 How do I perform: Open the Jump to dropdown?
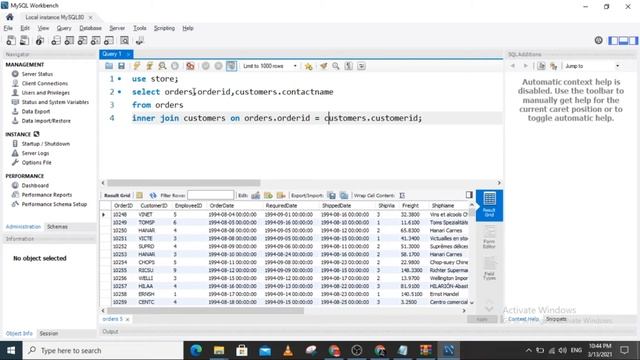coord(592,66)
